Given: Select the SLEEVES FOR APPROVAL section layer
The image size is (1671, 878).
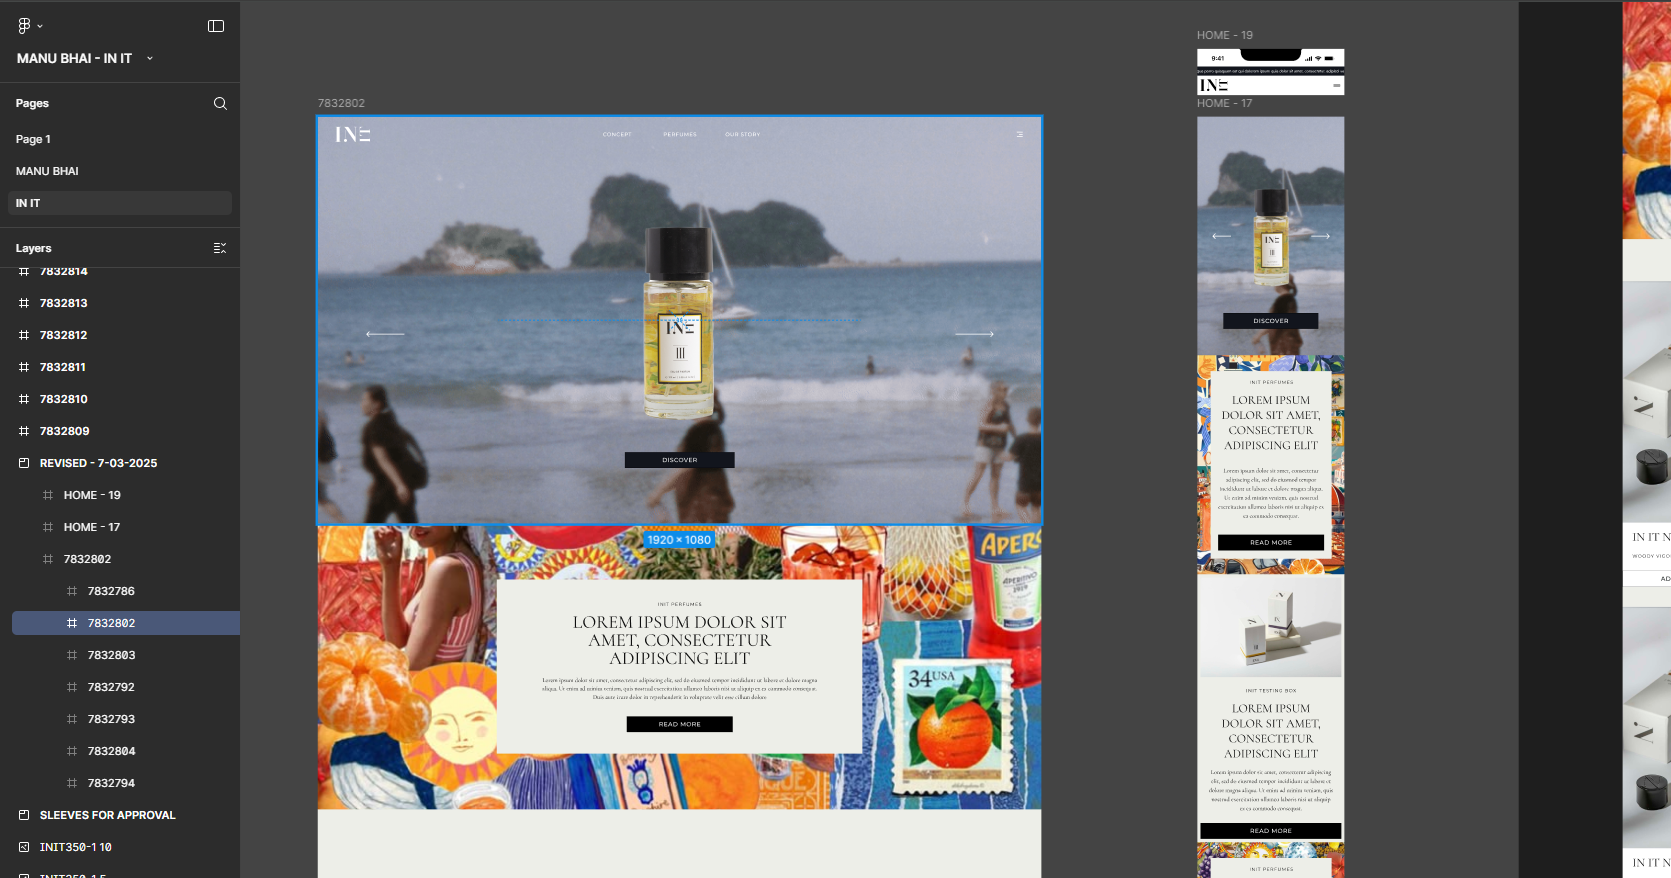Looking at the screenshot, I should tap(107, 815).
